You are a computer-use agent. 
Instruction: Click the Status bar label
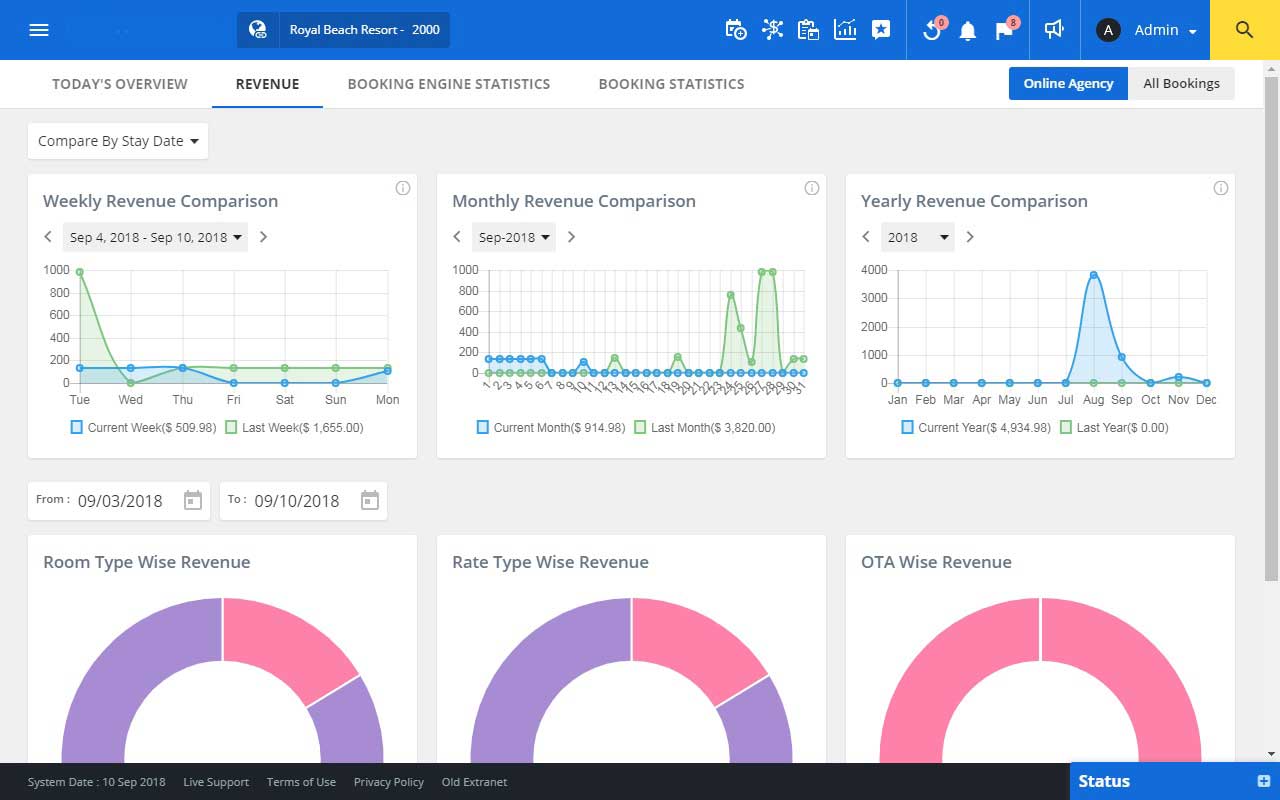[x=1104, y=781]
